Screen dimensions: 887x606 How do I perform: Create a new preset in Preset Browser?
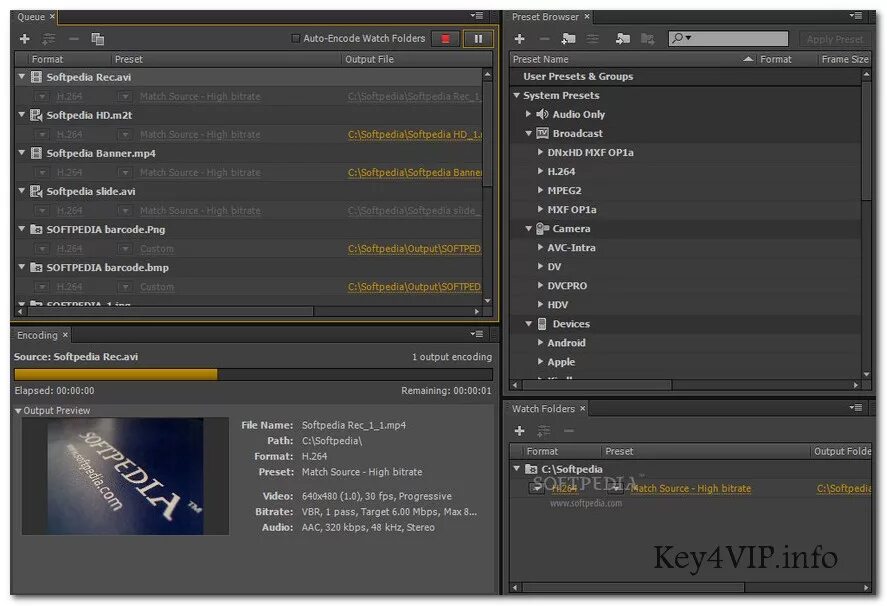click(519, 38)
